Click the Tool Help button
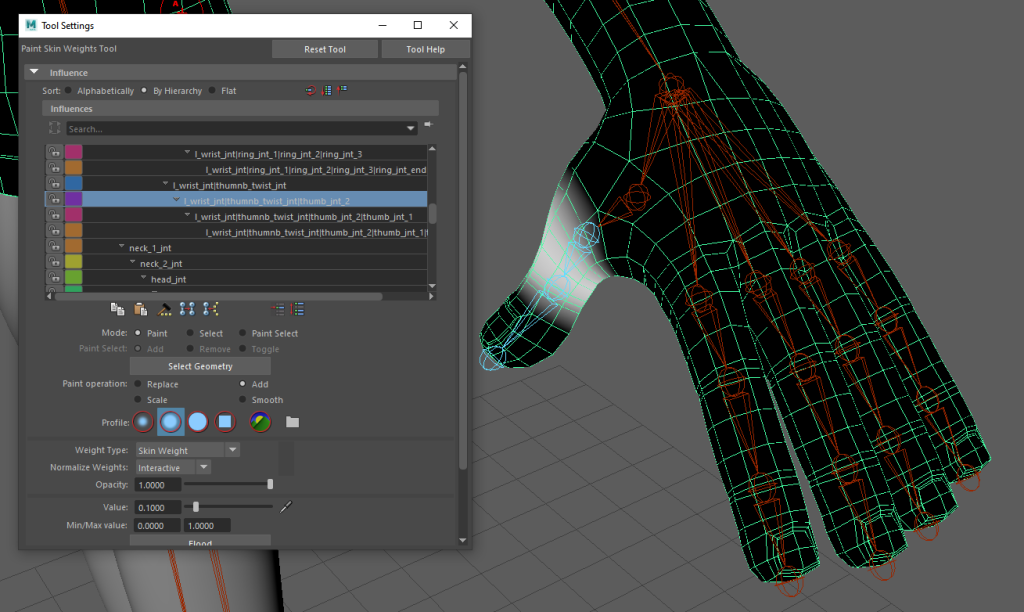The width and height of the screenshot is (1024, 612). [x=425, y=49]
